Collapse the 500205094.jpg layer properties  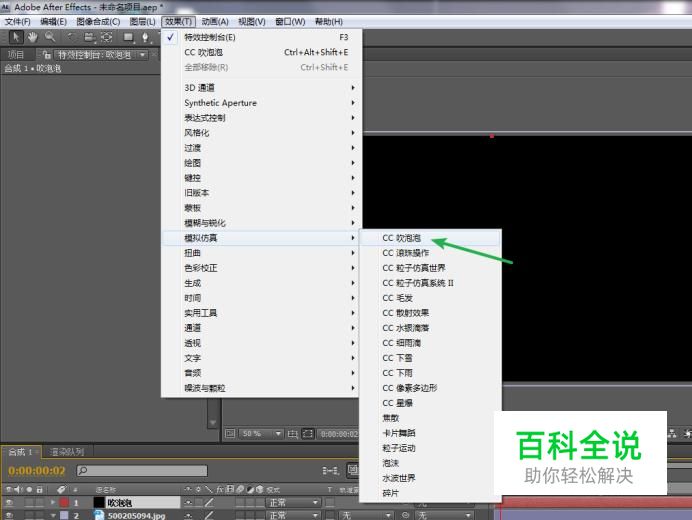pos(53,515)
